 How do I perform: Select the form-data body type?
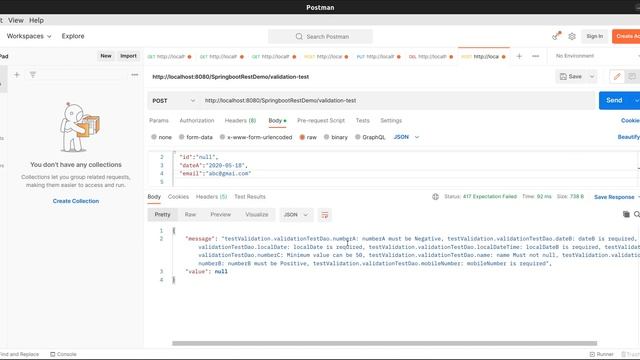click(196, 137)
